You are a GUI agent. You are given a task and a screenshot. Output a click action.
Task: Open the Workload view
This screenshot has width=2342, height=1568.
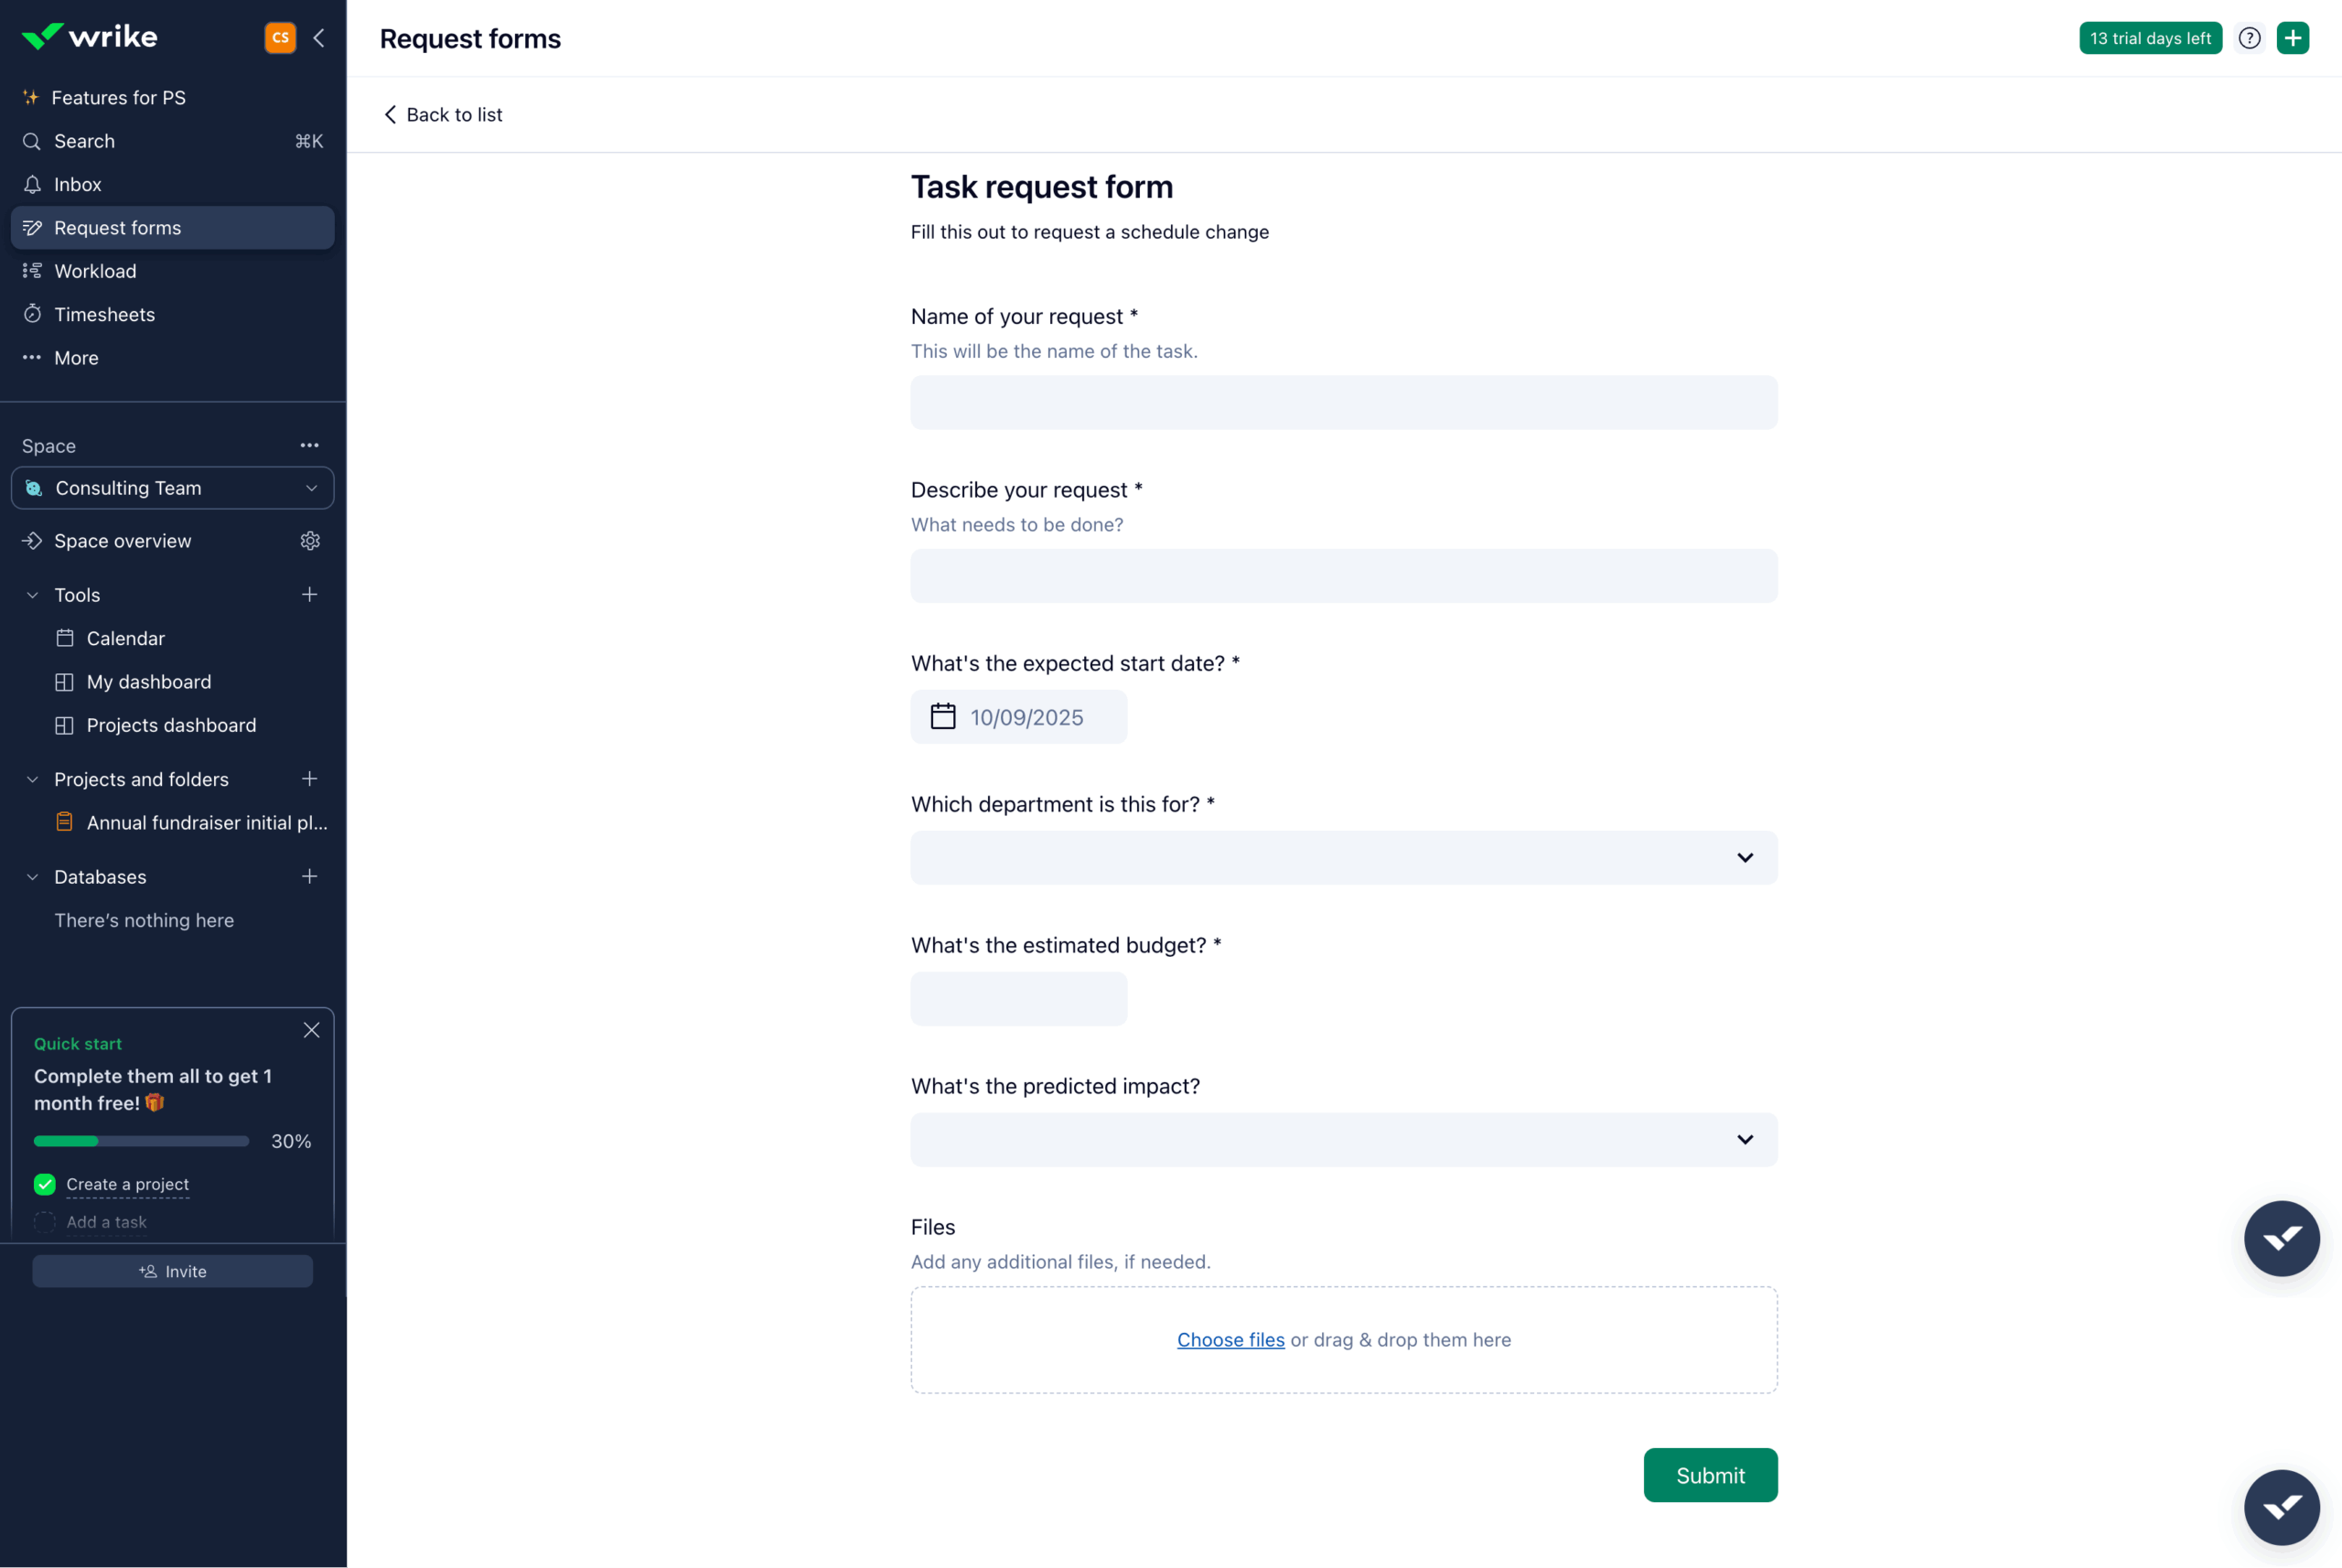click(95, 271)
